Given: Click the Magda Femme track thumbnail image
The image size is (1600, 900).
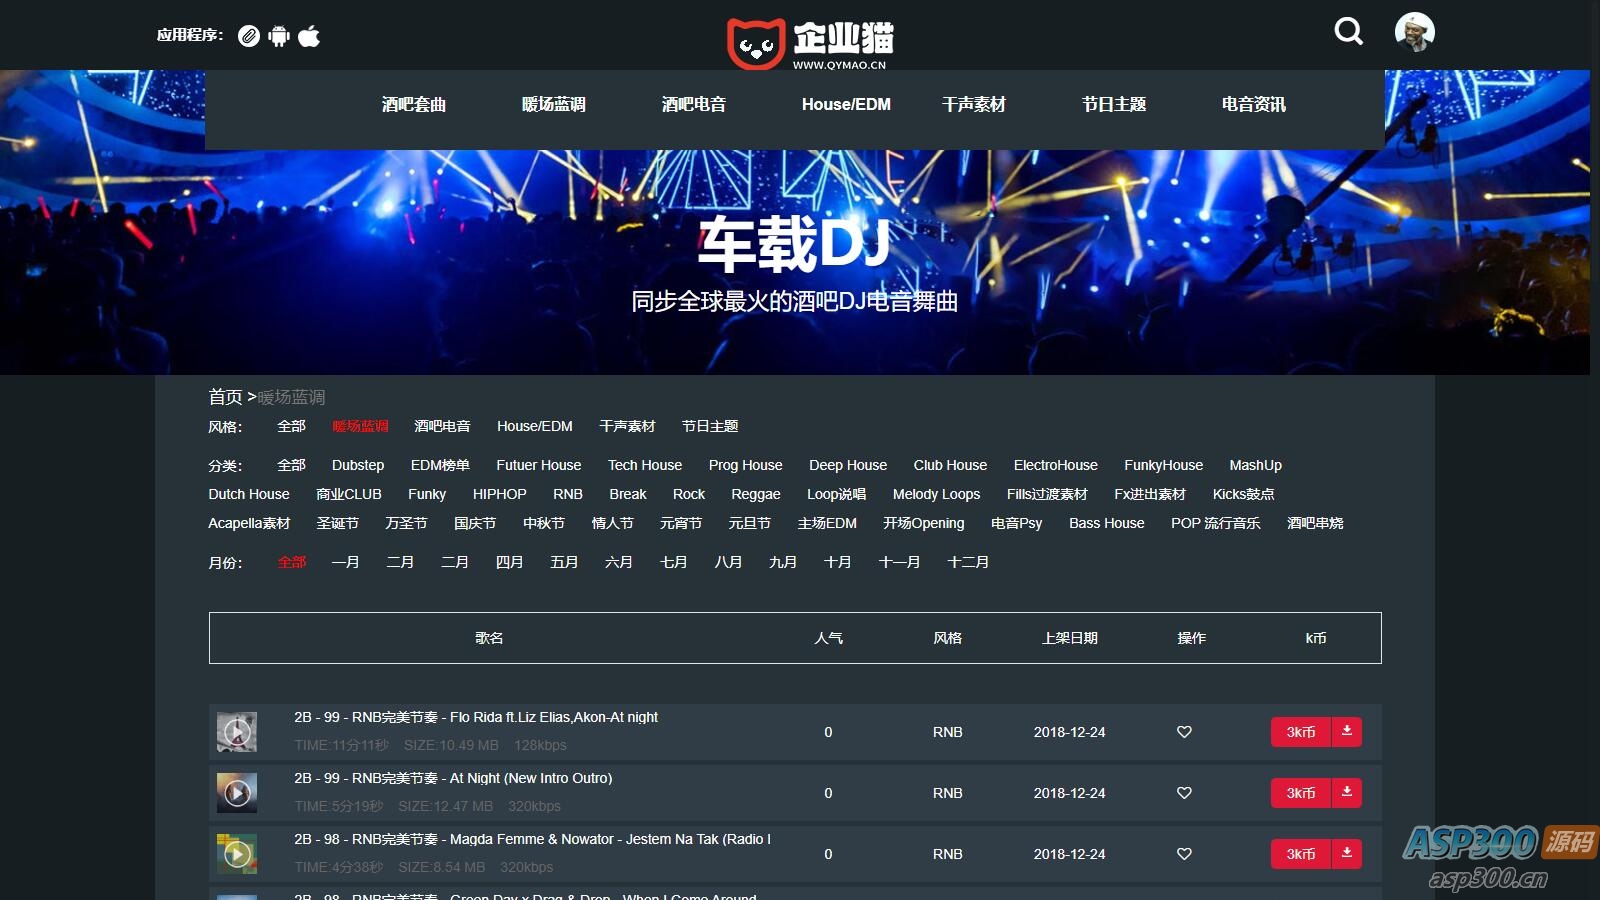Looking at the screenshot, I should click(x=237, y=854).
